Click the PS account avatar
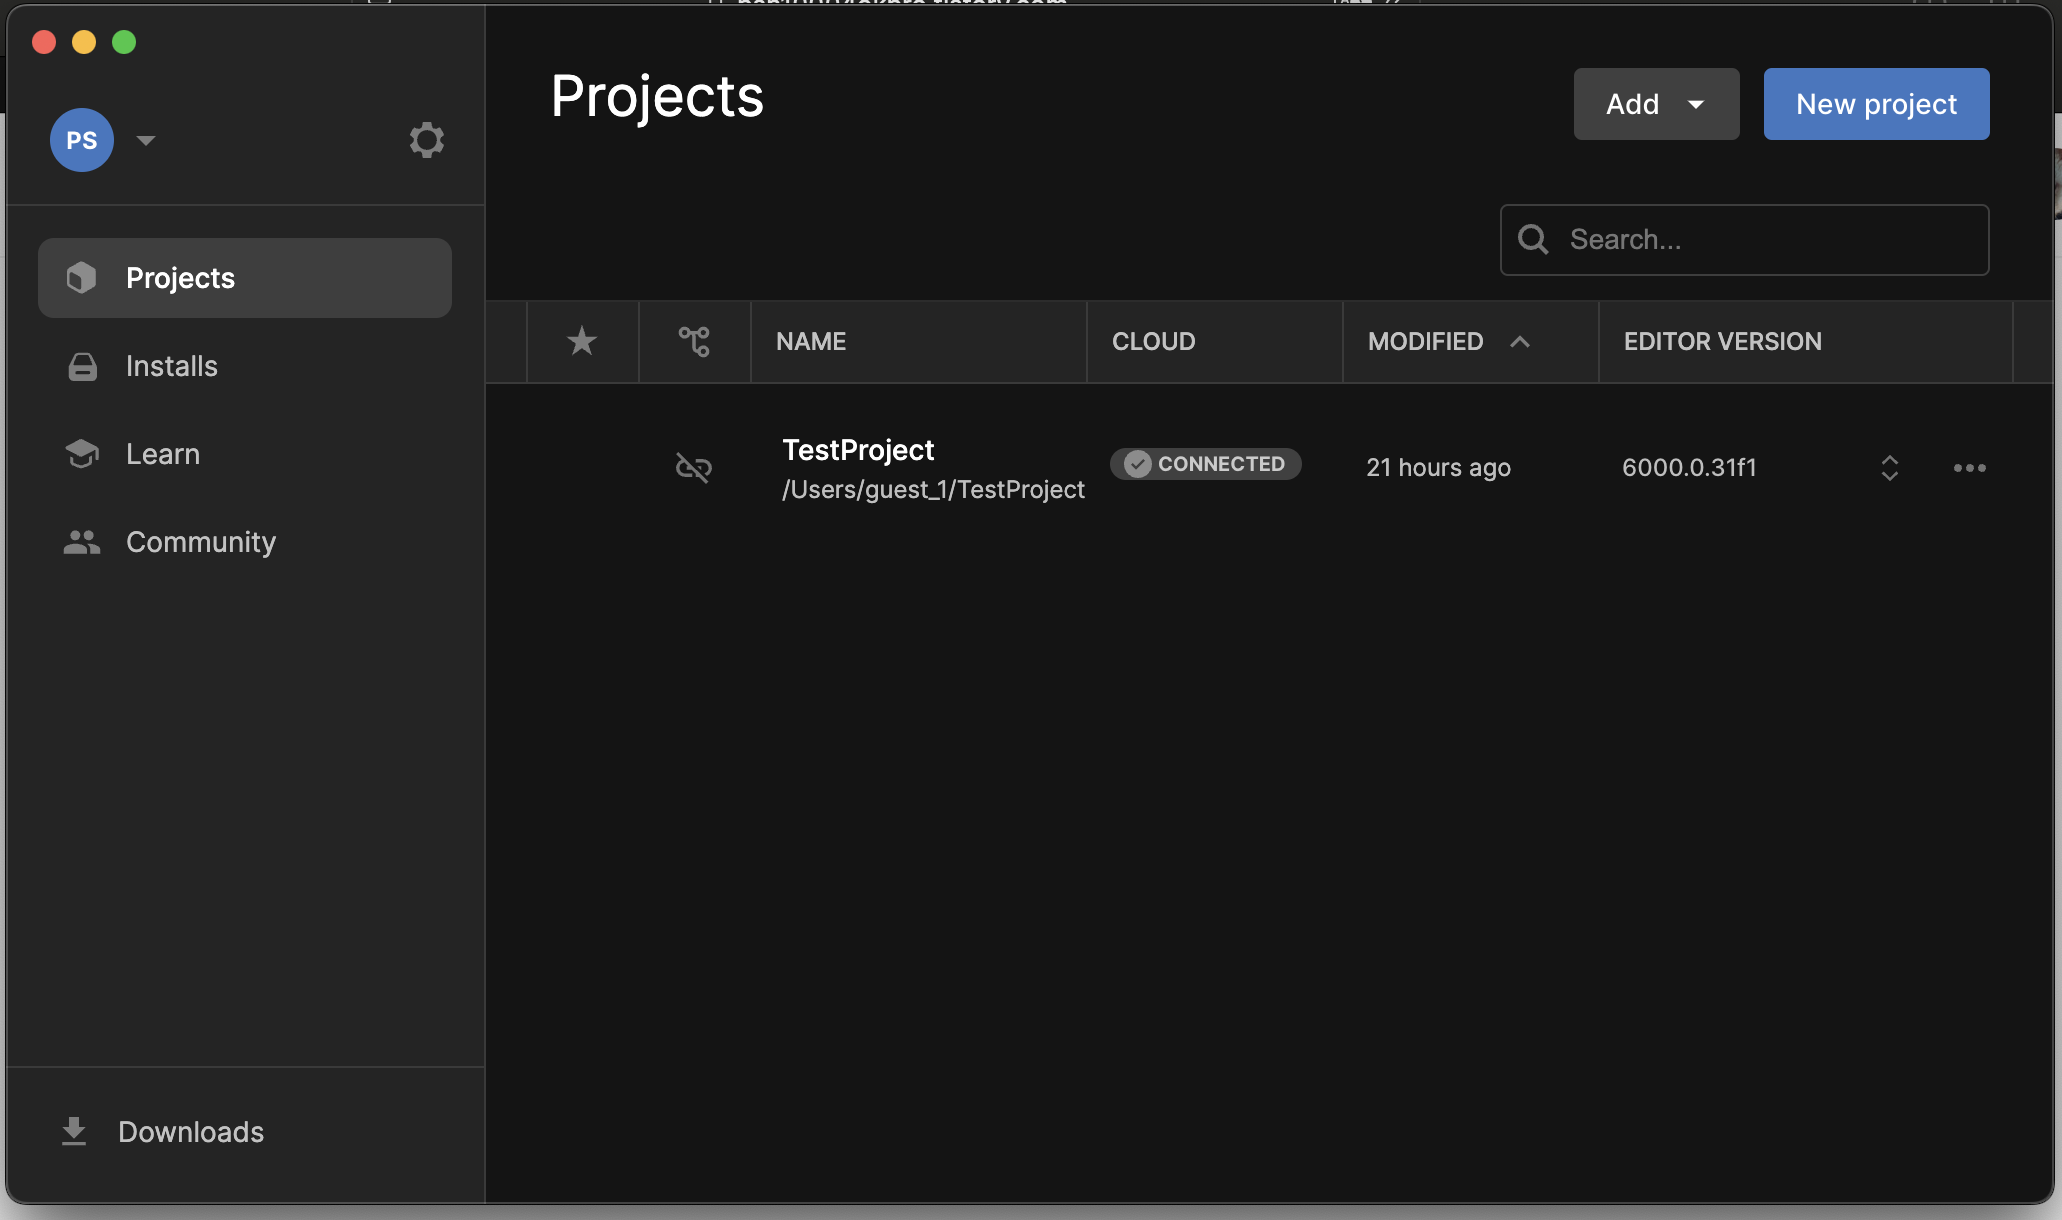Viewport: 2062px width, 1220px height. point(81,140)
